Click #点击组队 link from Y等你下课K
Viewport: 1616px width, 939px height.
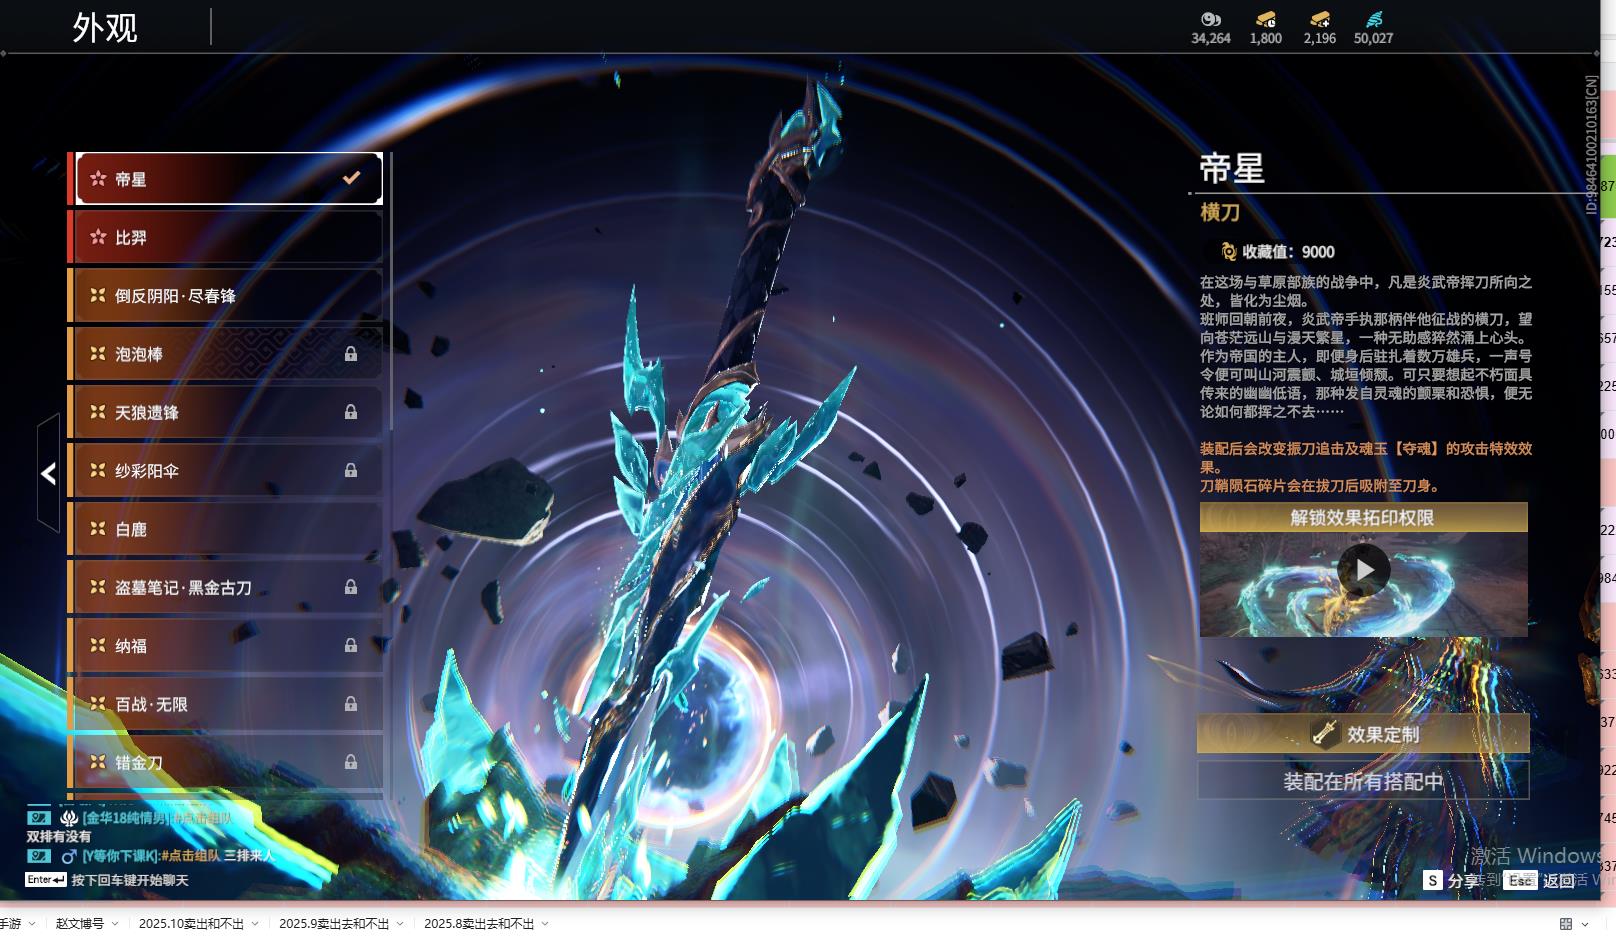[191, 856]
